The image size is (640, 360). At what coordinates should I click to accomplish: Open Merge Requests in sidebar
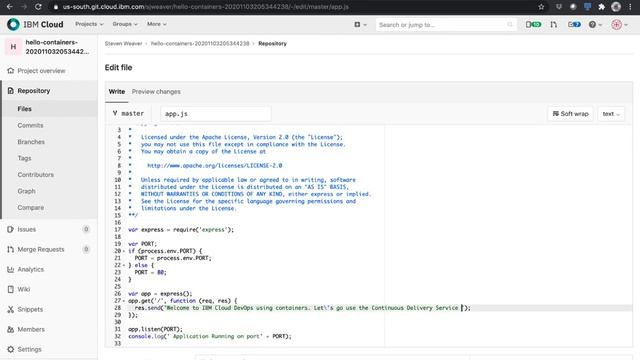coord(41,249)
